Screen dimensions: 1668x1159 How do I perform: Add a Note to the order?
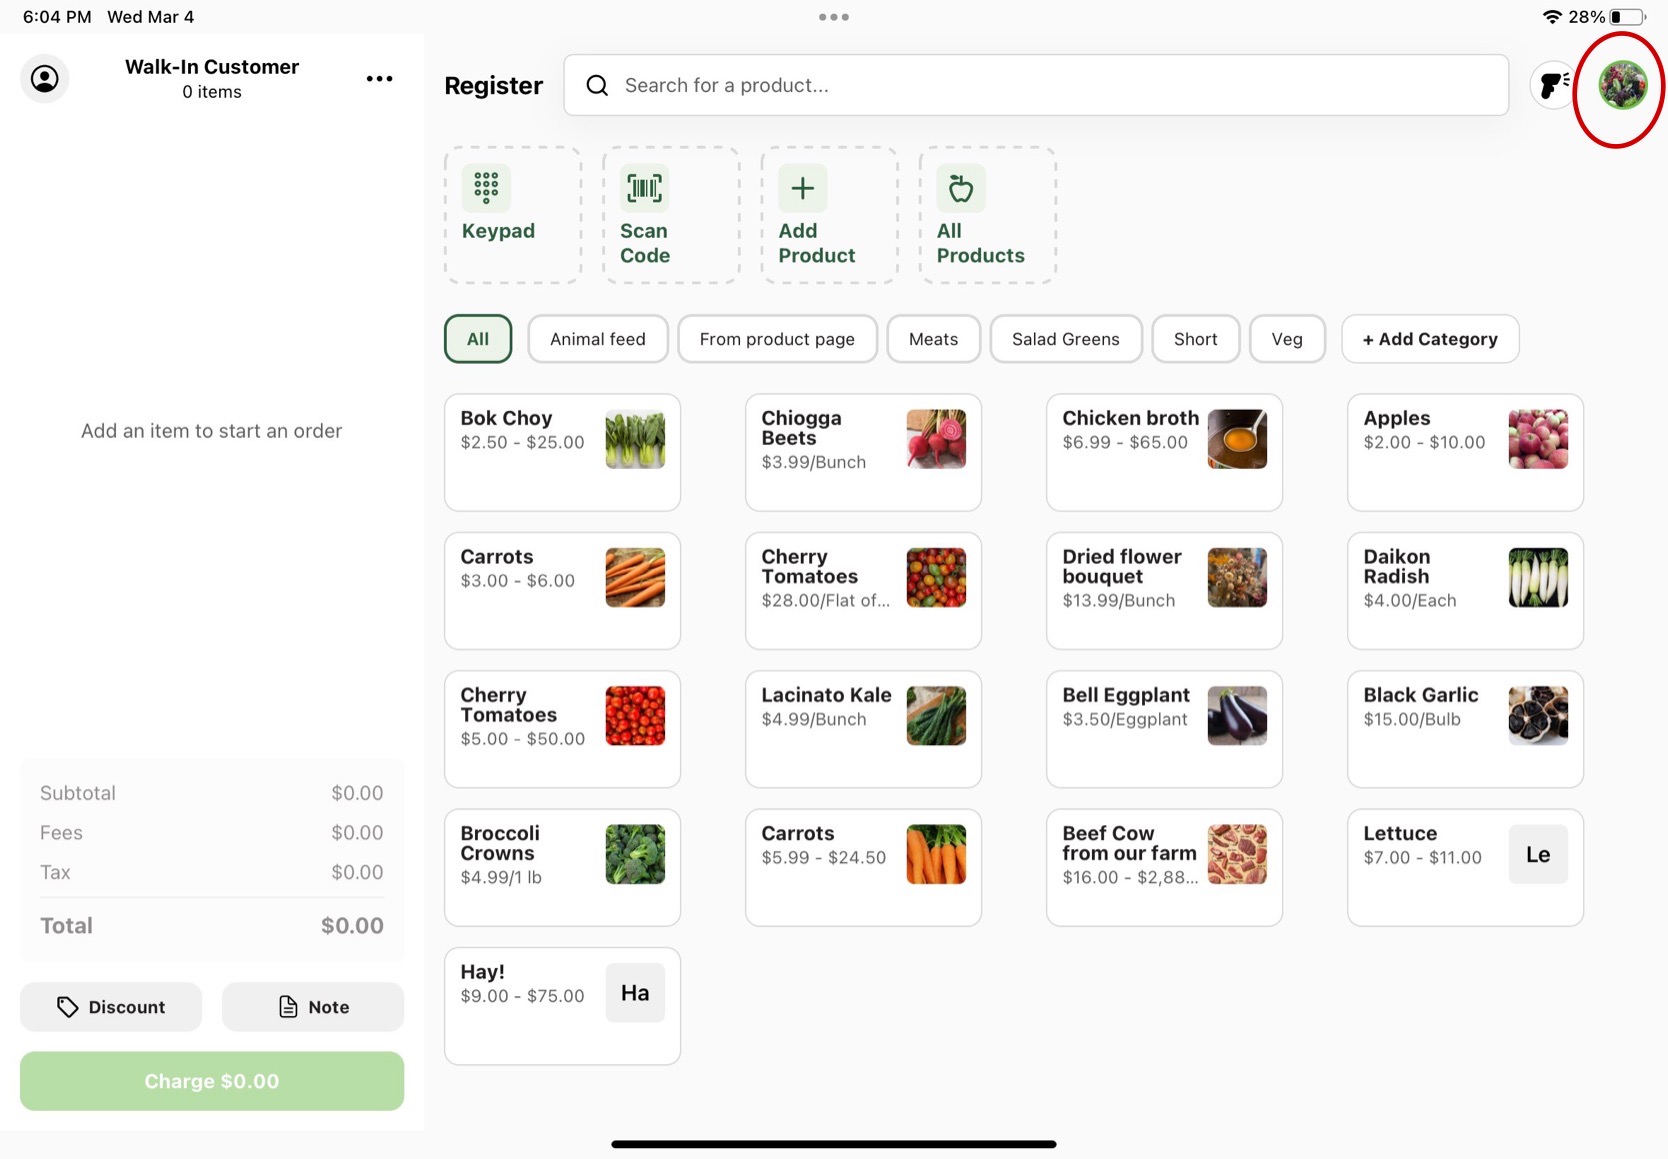pos(313,1007)
